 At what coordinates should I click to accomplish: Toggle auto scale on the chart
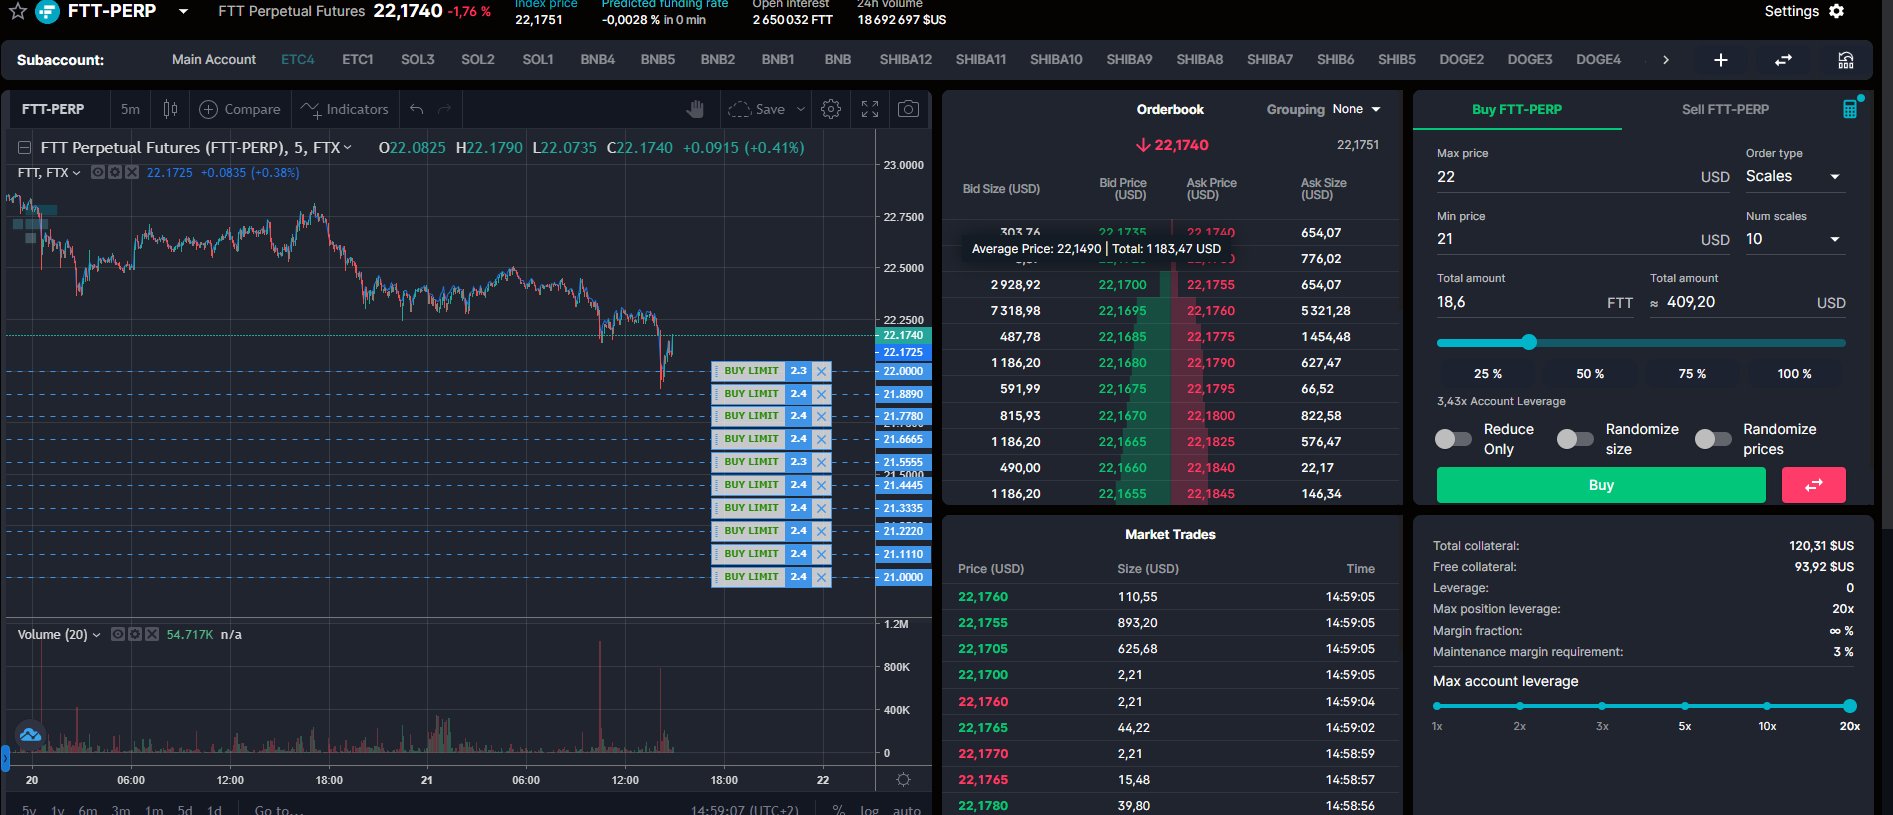coord(906,810)
